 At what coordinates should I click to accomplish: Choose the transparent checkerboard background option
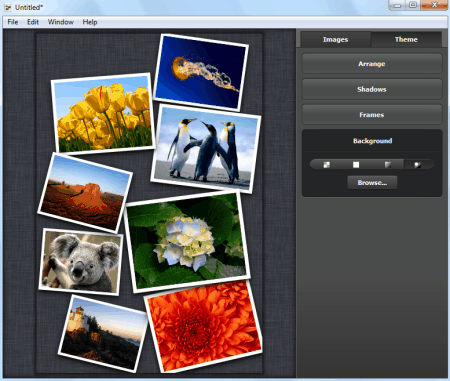tap(327, 164)
